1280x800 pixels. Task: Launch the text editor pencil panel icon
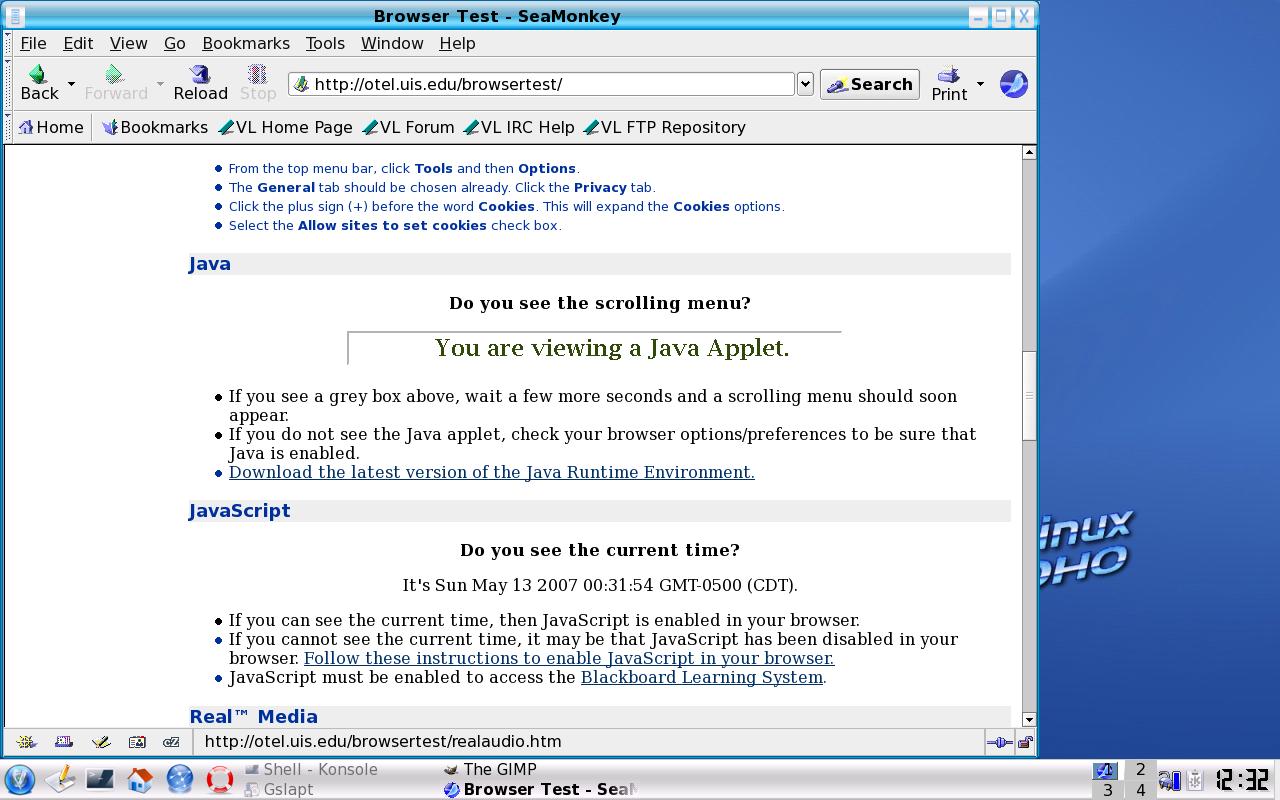[60, 779]
